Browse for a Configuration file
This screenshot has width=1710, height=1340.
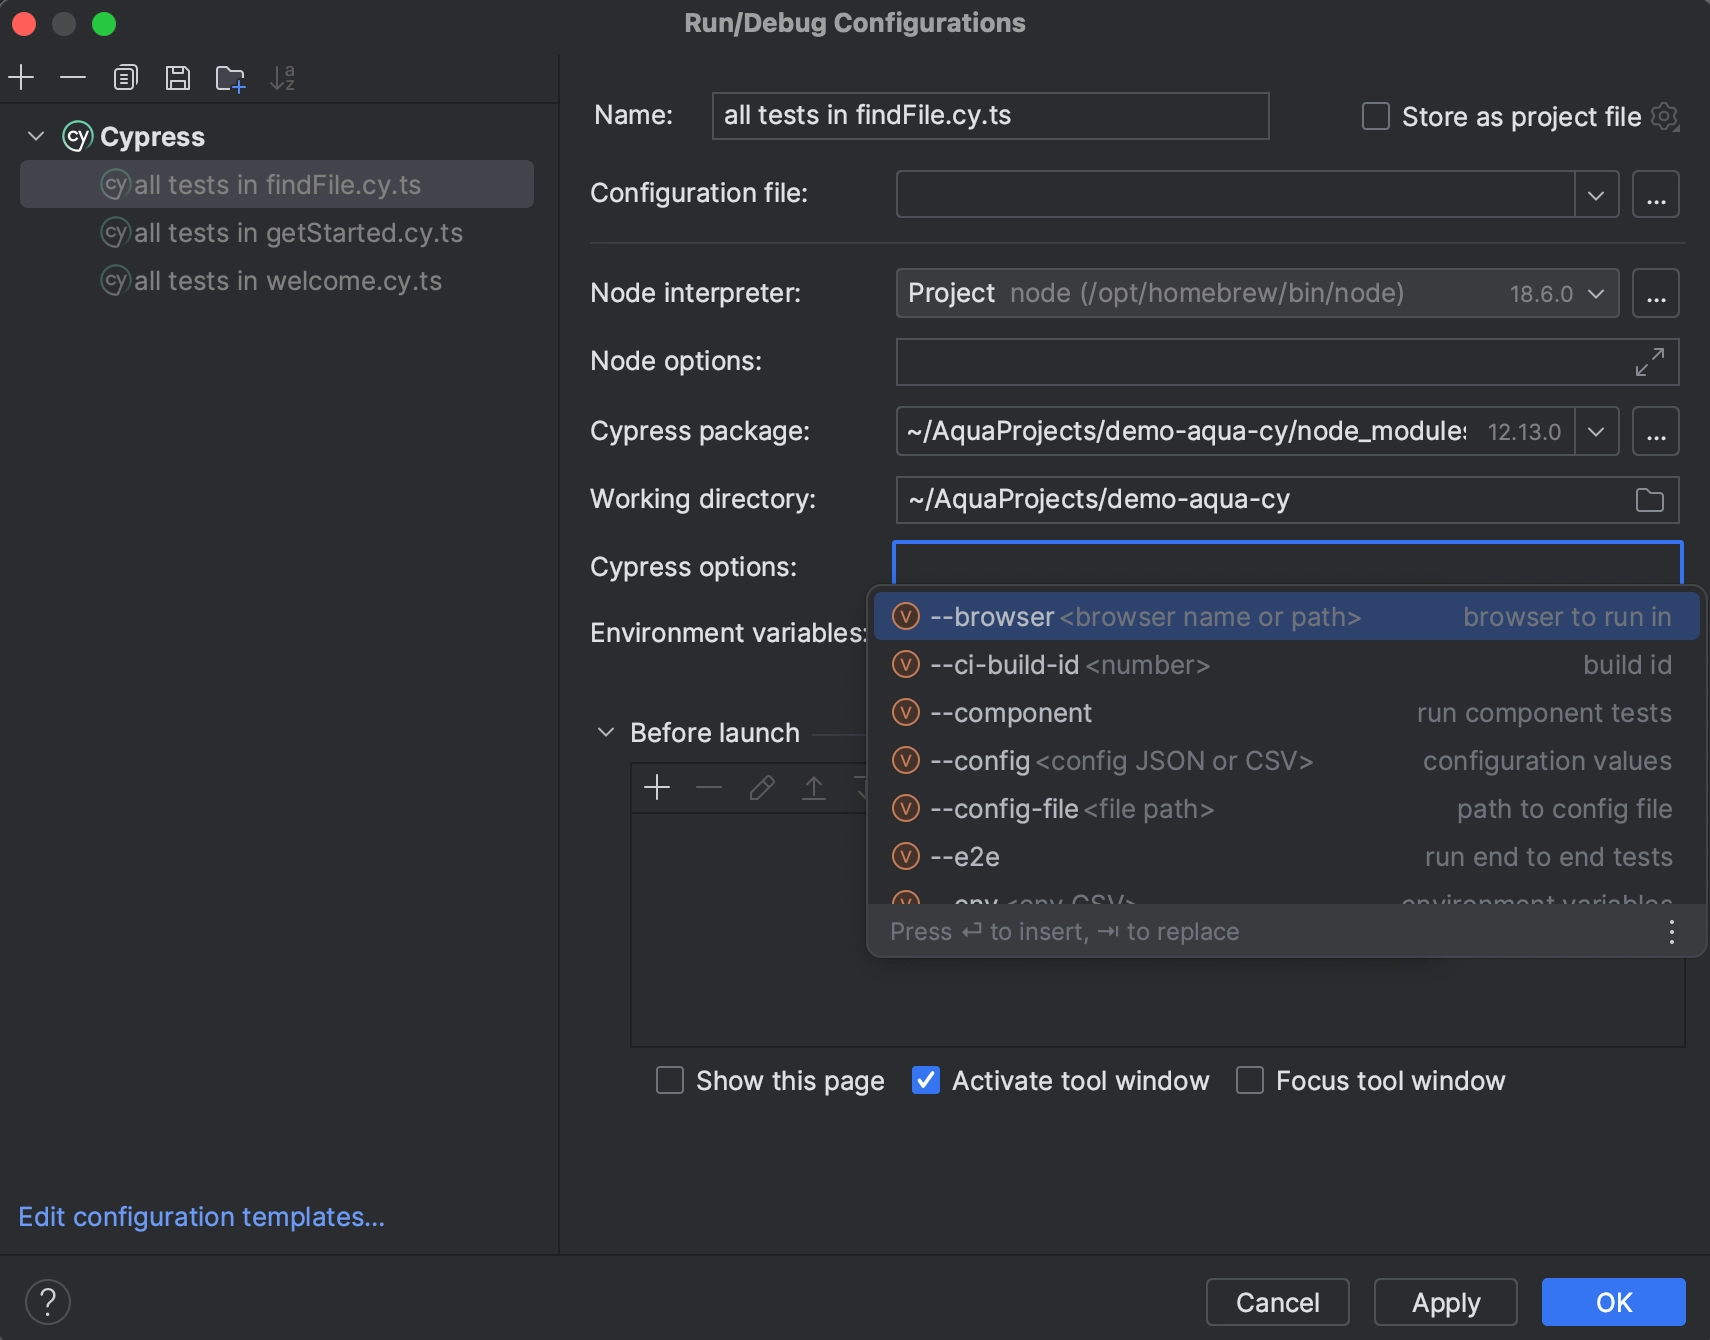[1656, 194]
